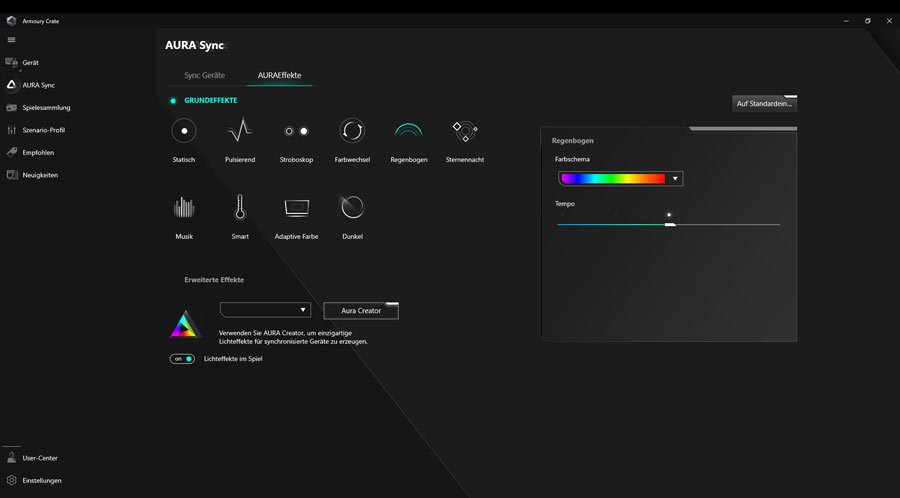Screen dimensions: 900x498
Task: Click the AURA Sync page title
Action: 194,45
